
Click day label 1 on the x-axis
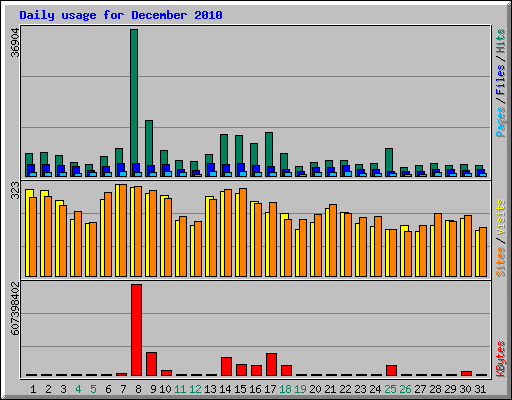[x=33, y=389]
